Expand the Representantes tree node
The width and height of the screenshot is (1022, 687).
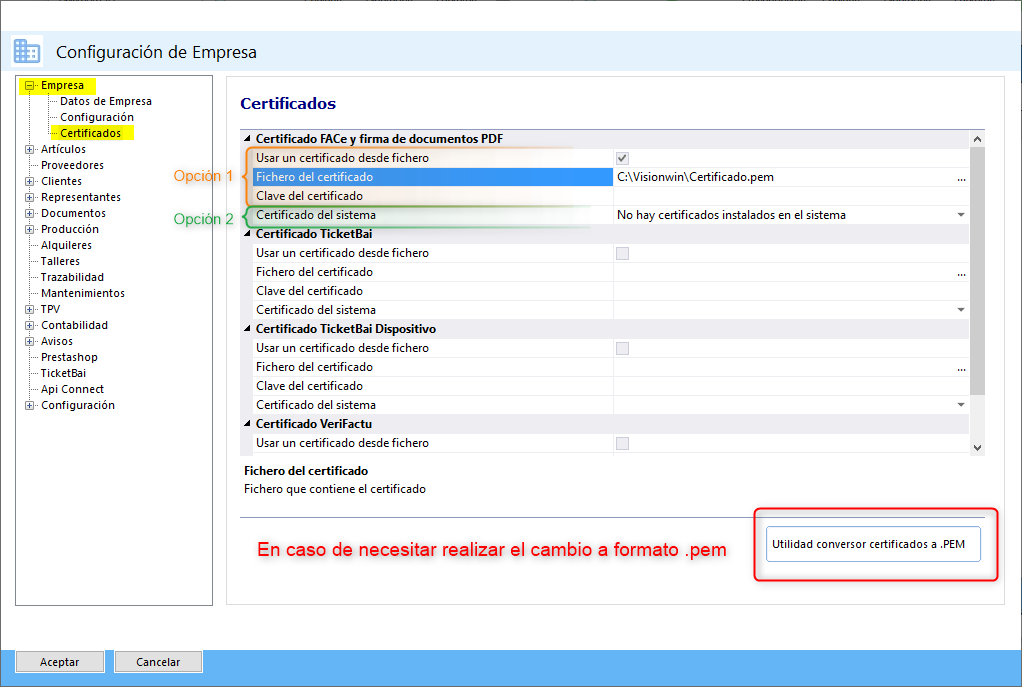(29, 197)
